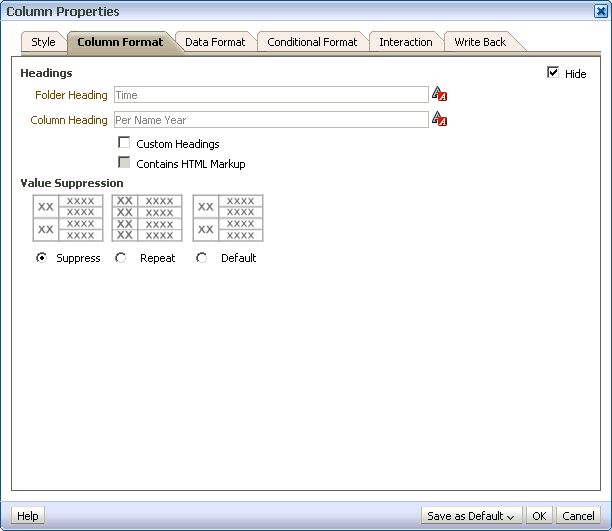
Task: Open the Conditional Format tab
Action: point(312,42)
